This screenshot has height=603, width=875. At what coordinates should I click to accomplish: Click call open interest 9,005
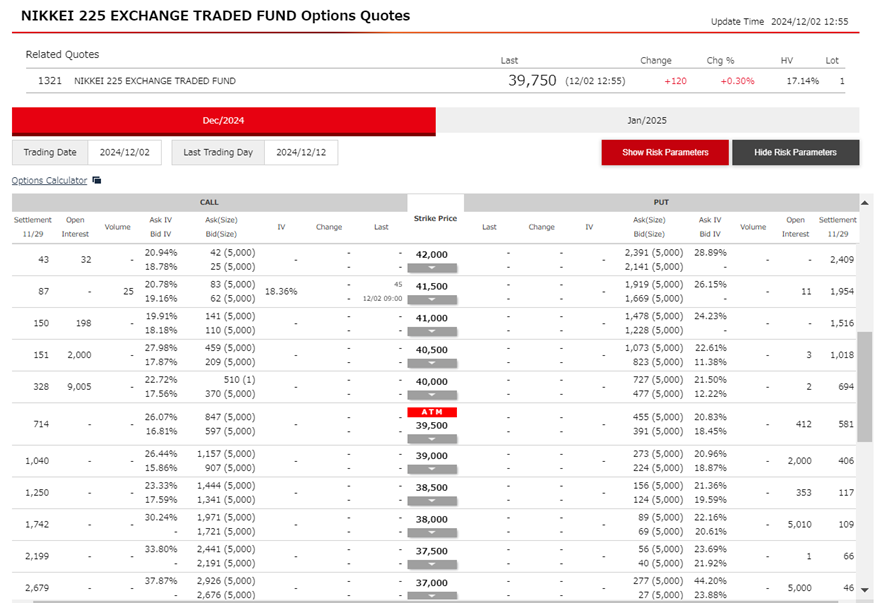click(x=79, y=387)
